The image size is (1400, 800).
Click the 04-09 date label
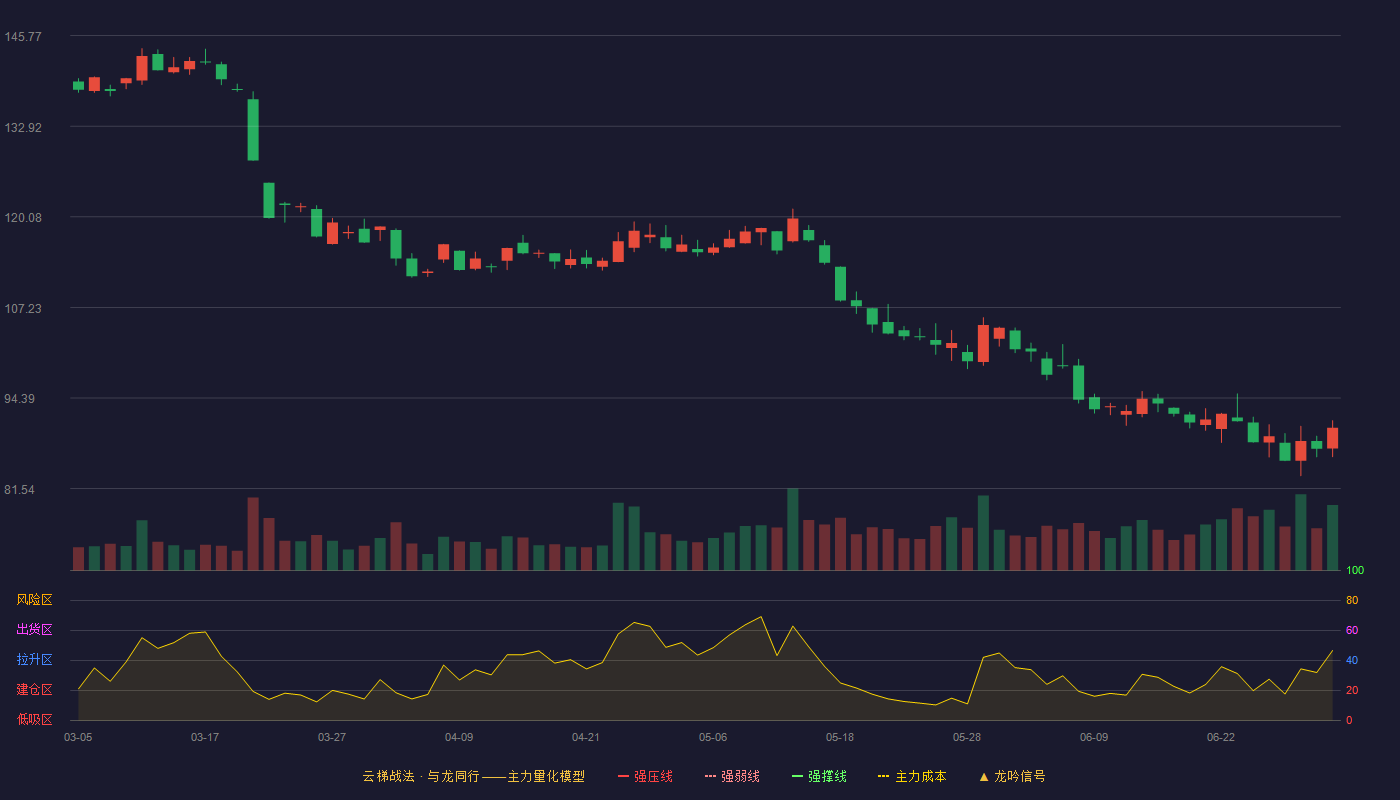[x=459, y=737]
